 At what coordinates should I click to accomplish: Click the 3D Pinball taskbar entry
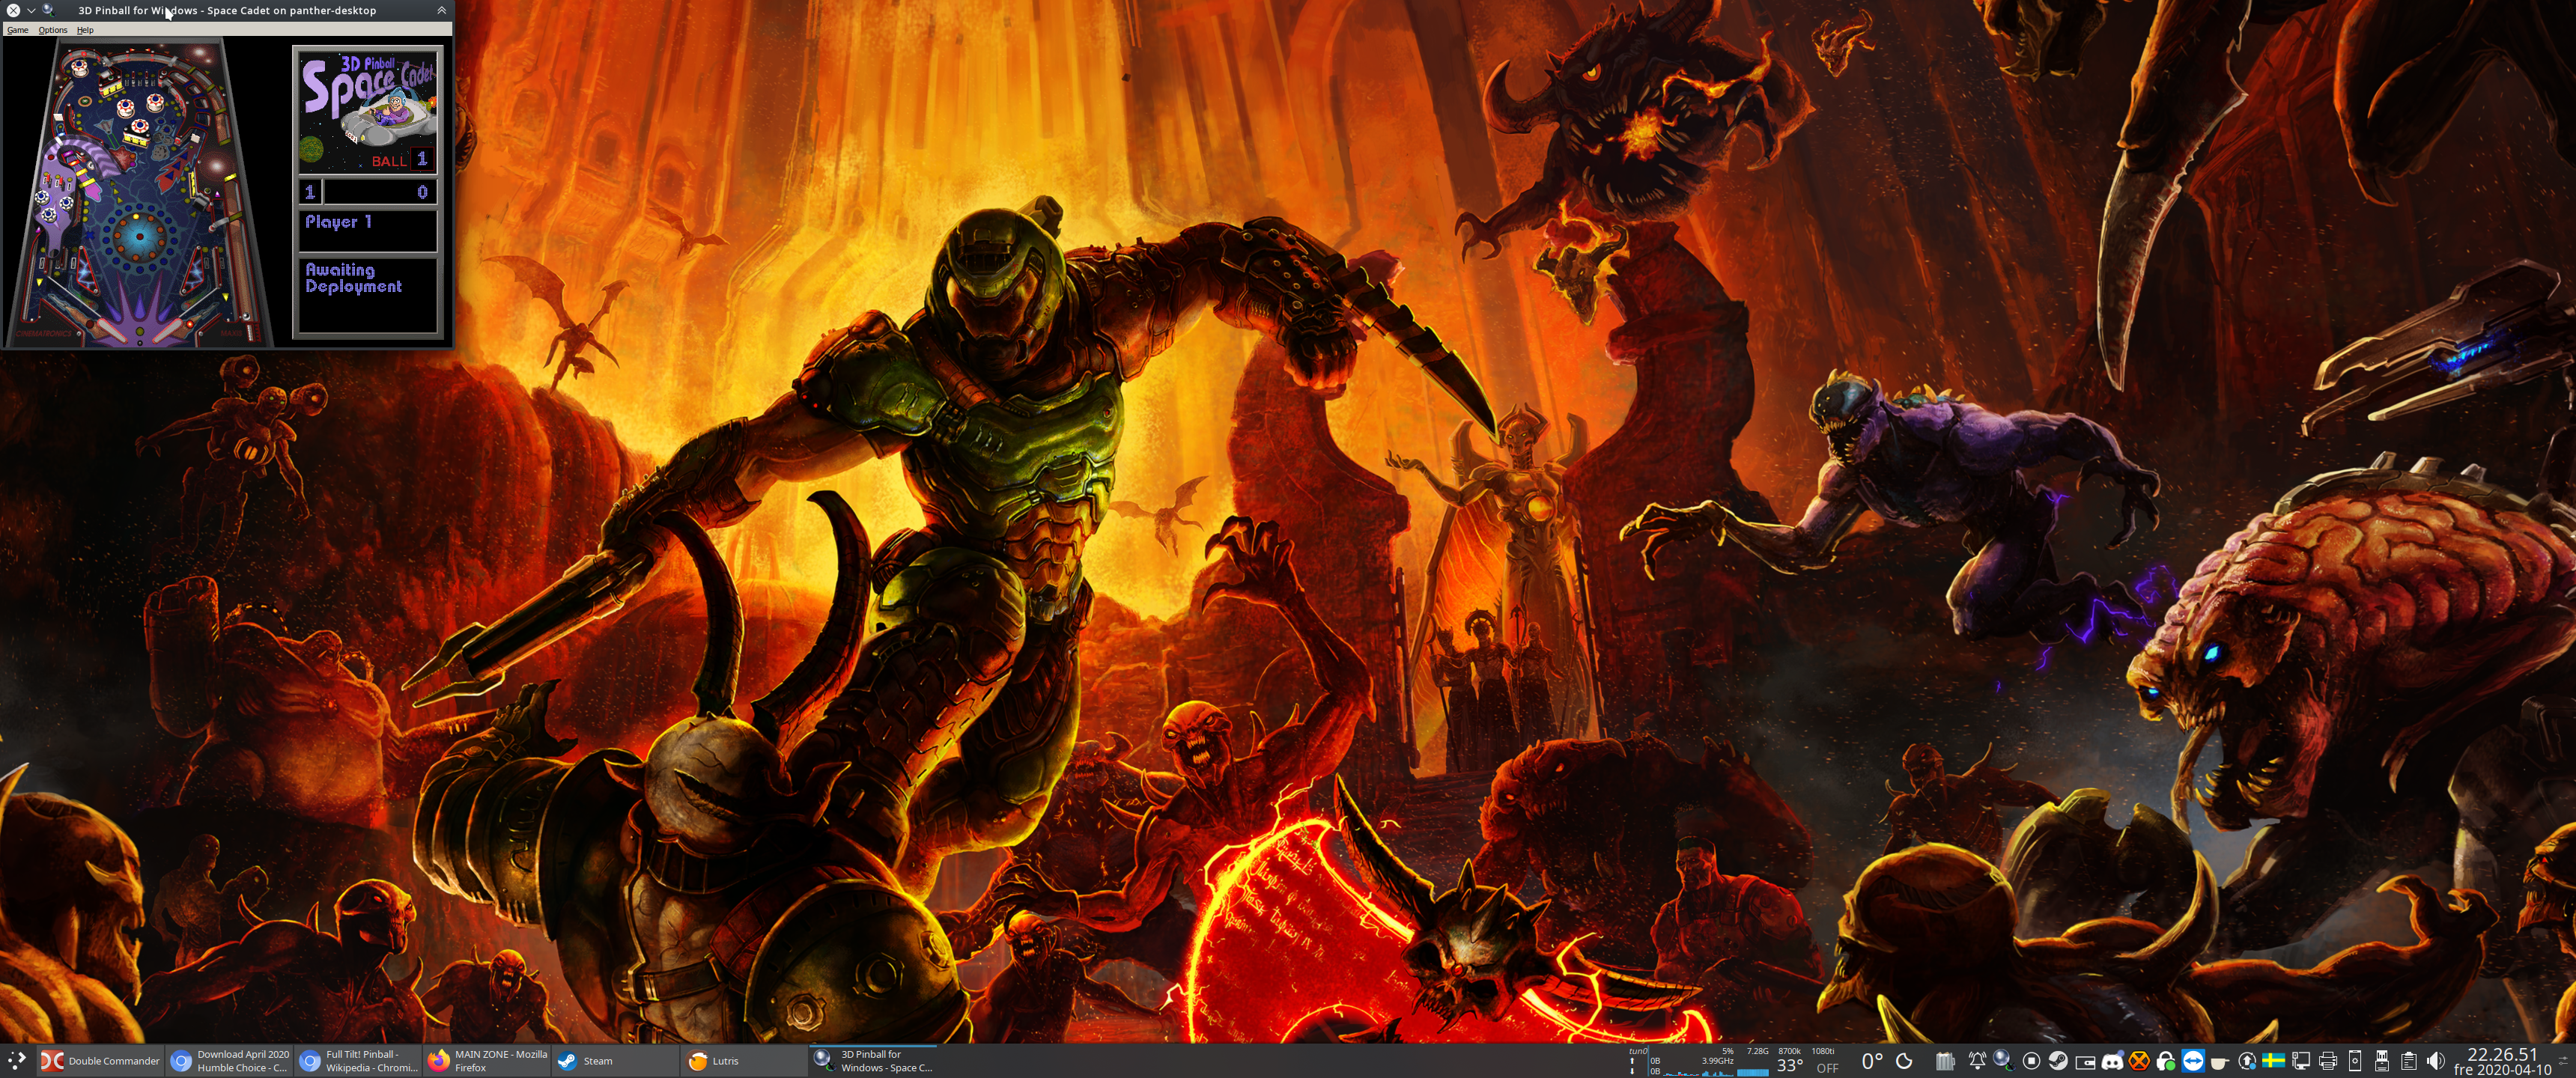point(874,1061)
